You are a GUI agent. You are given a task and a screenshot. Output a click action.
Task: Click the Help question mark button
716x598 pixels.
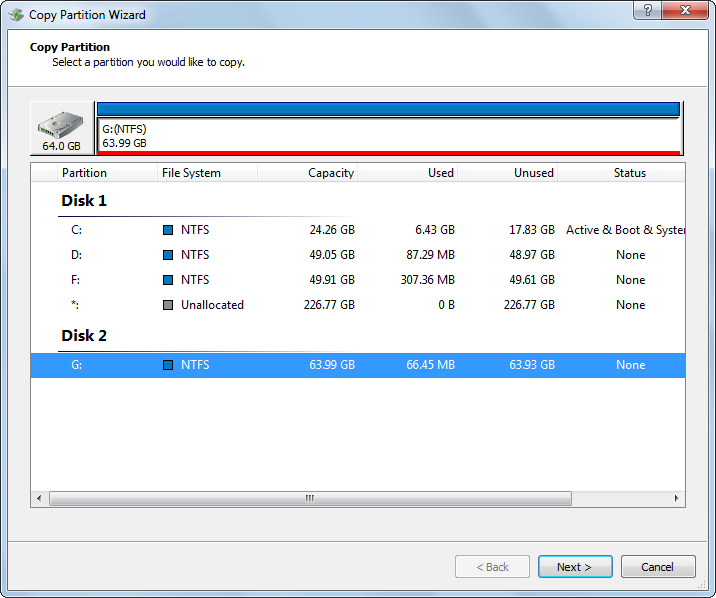coord(647,10)
